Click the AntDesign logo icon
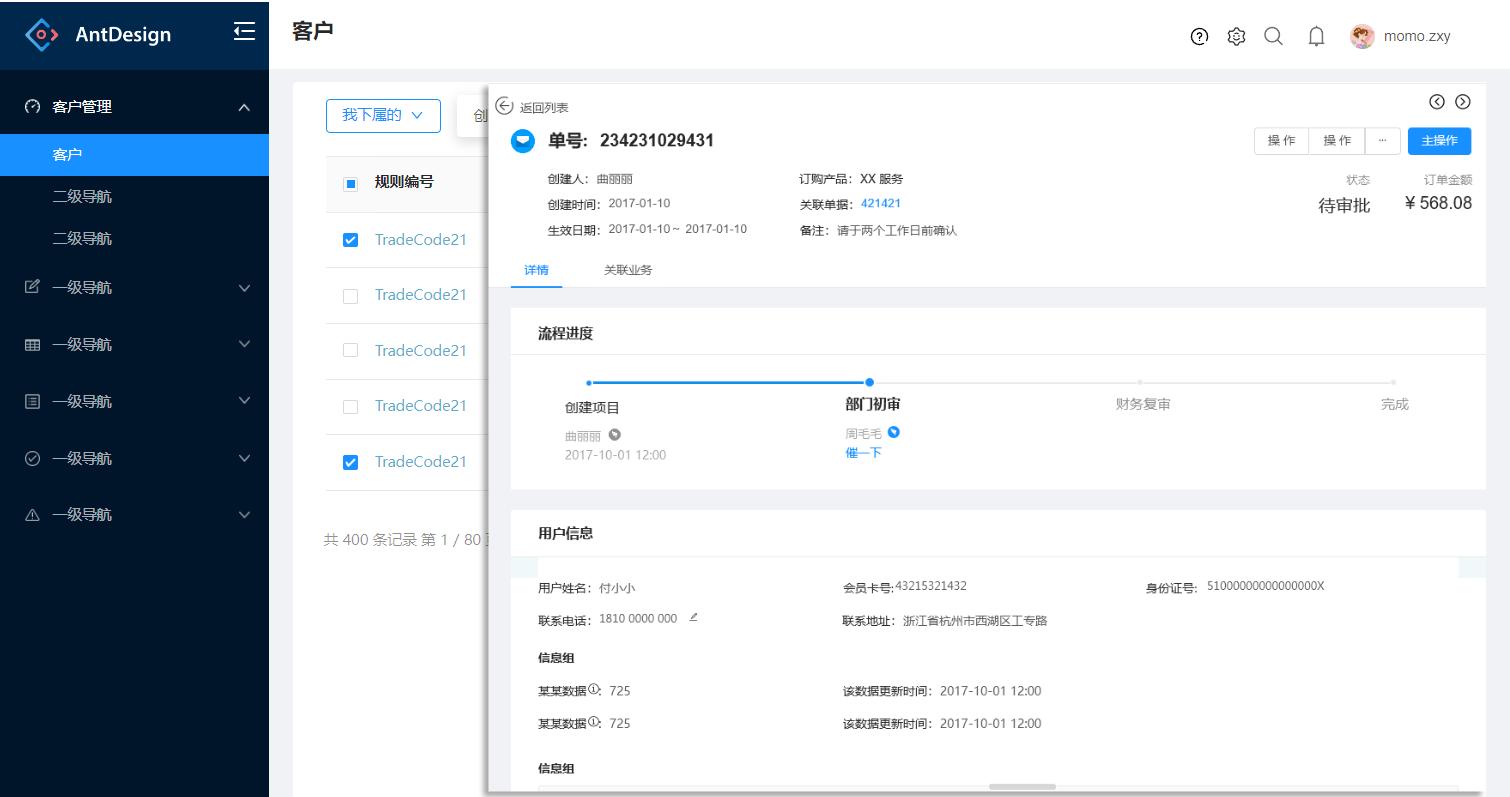This screenshot has height=797, width=1510. 40,34
